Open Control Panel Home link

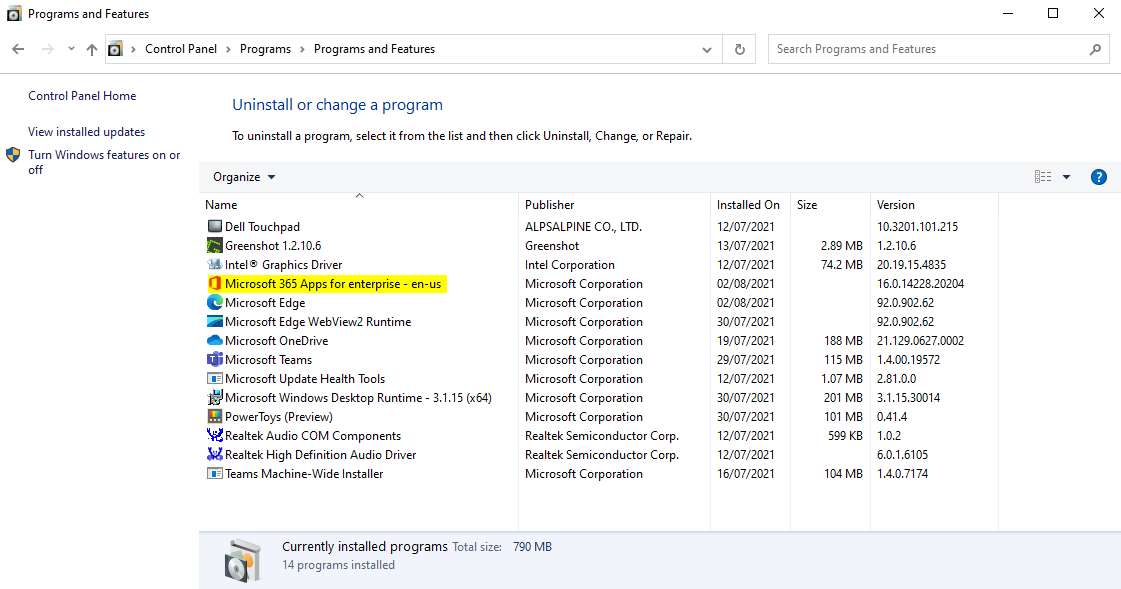click(x=82, y=96)
